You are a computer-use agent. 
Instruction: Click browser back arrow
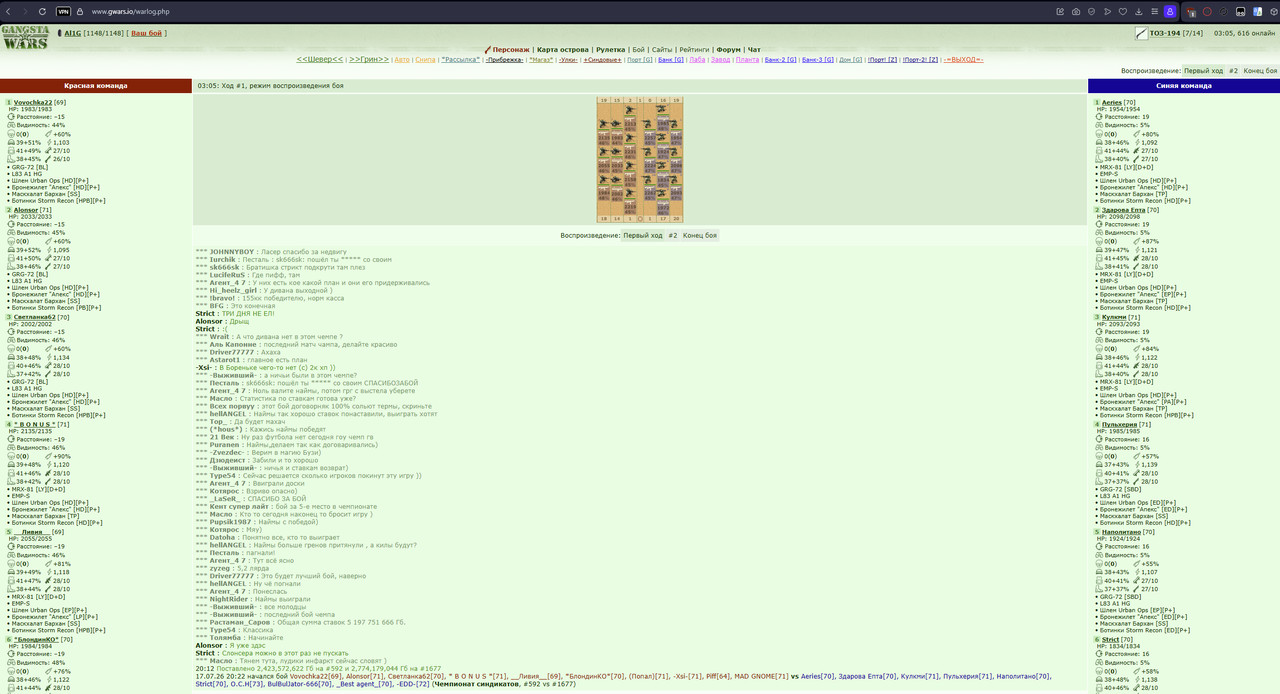pyautogui.click(x=9, y=11)
